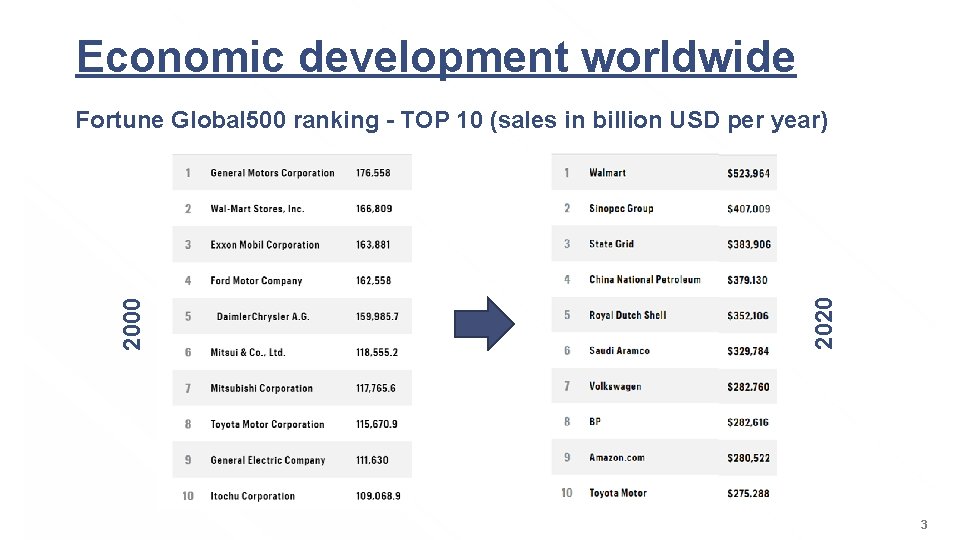
Task: Select 'Saudi Aramco' entry
Action: click(619, 351)
